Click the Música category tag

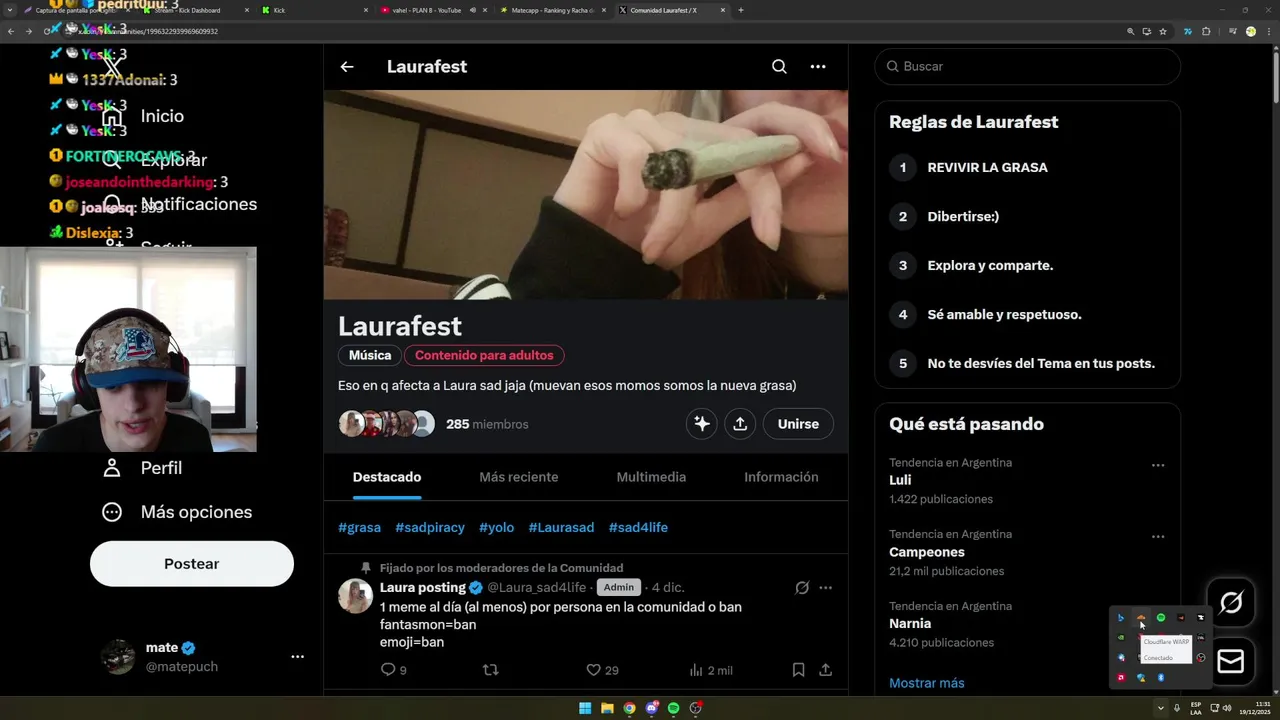tap(370, 355)
